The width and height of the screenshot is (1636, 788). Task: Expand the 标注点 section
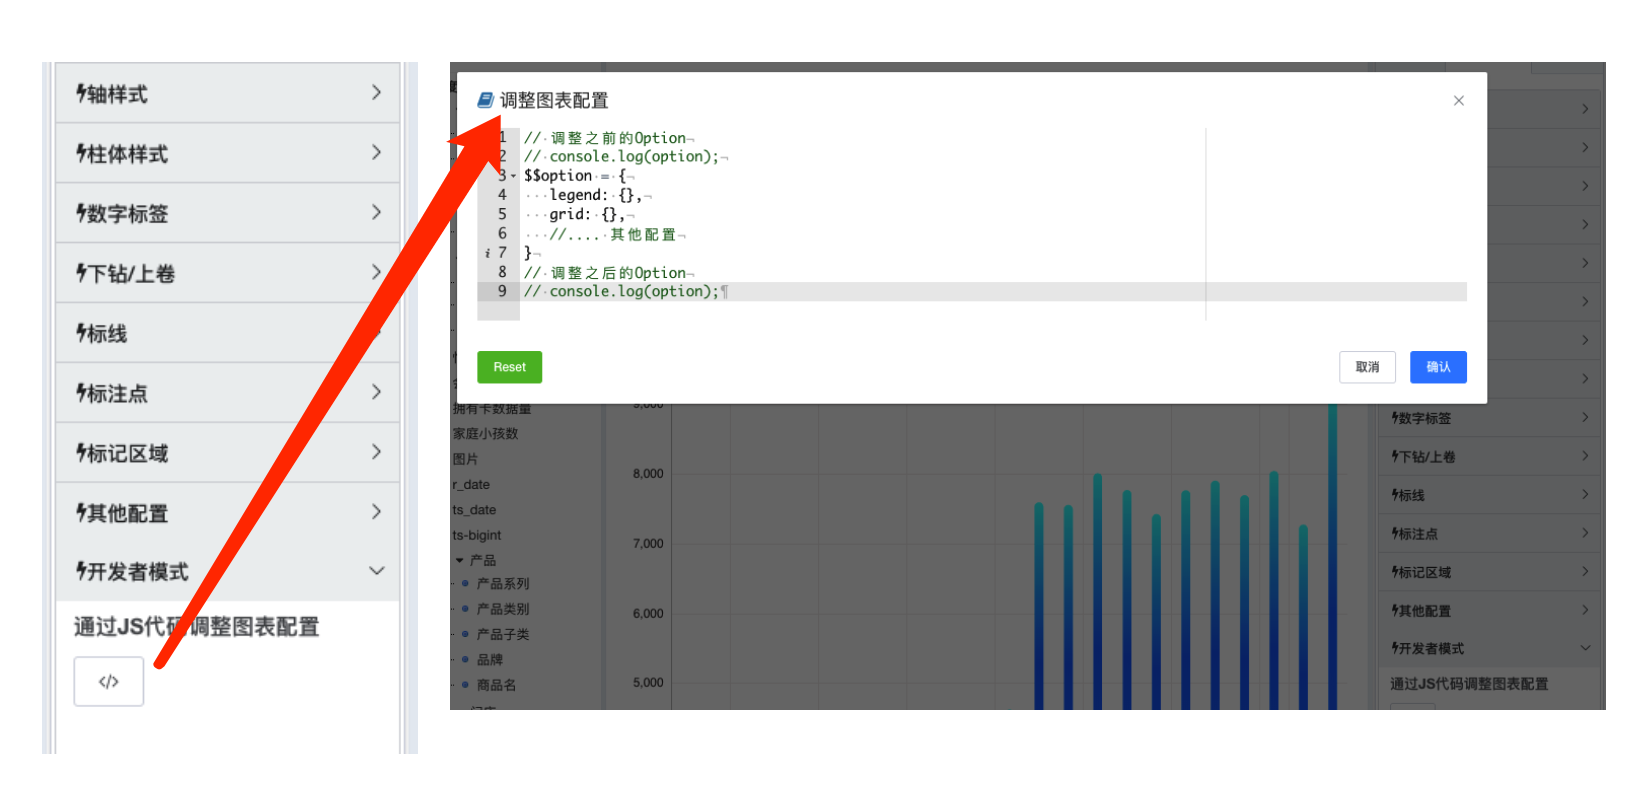[x=228, y=393]
